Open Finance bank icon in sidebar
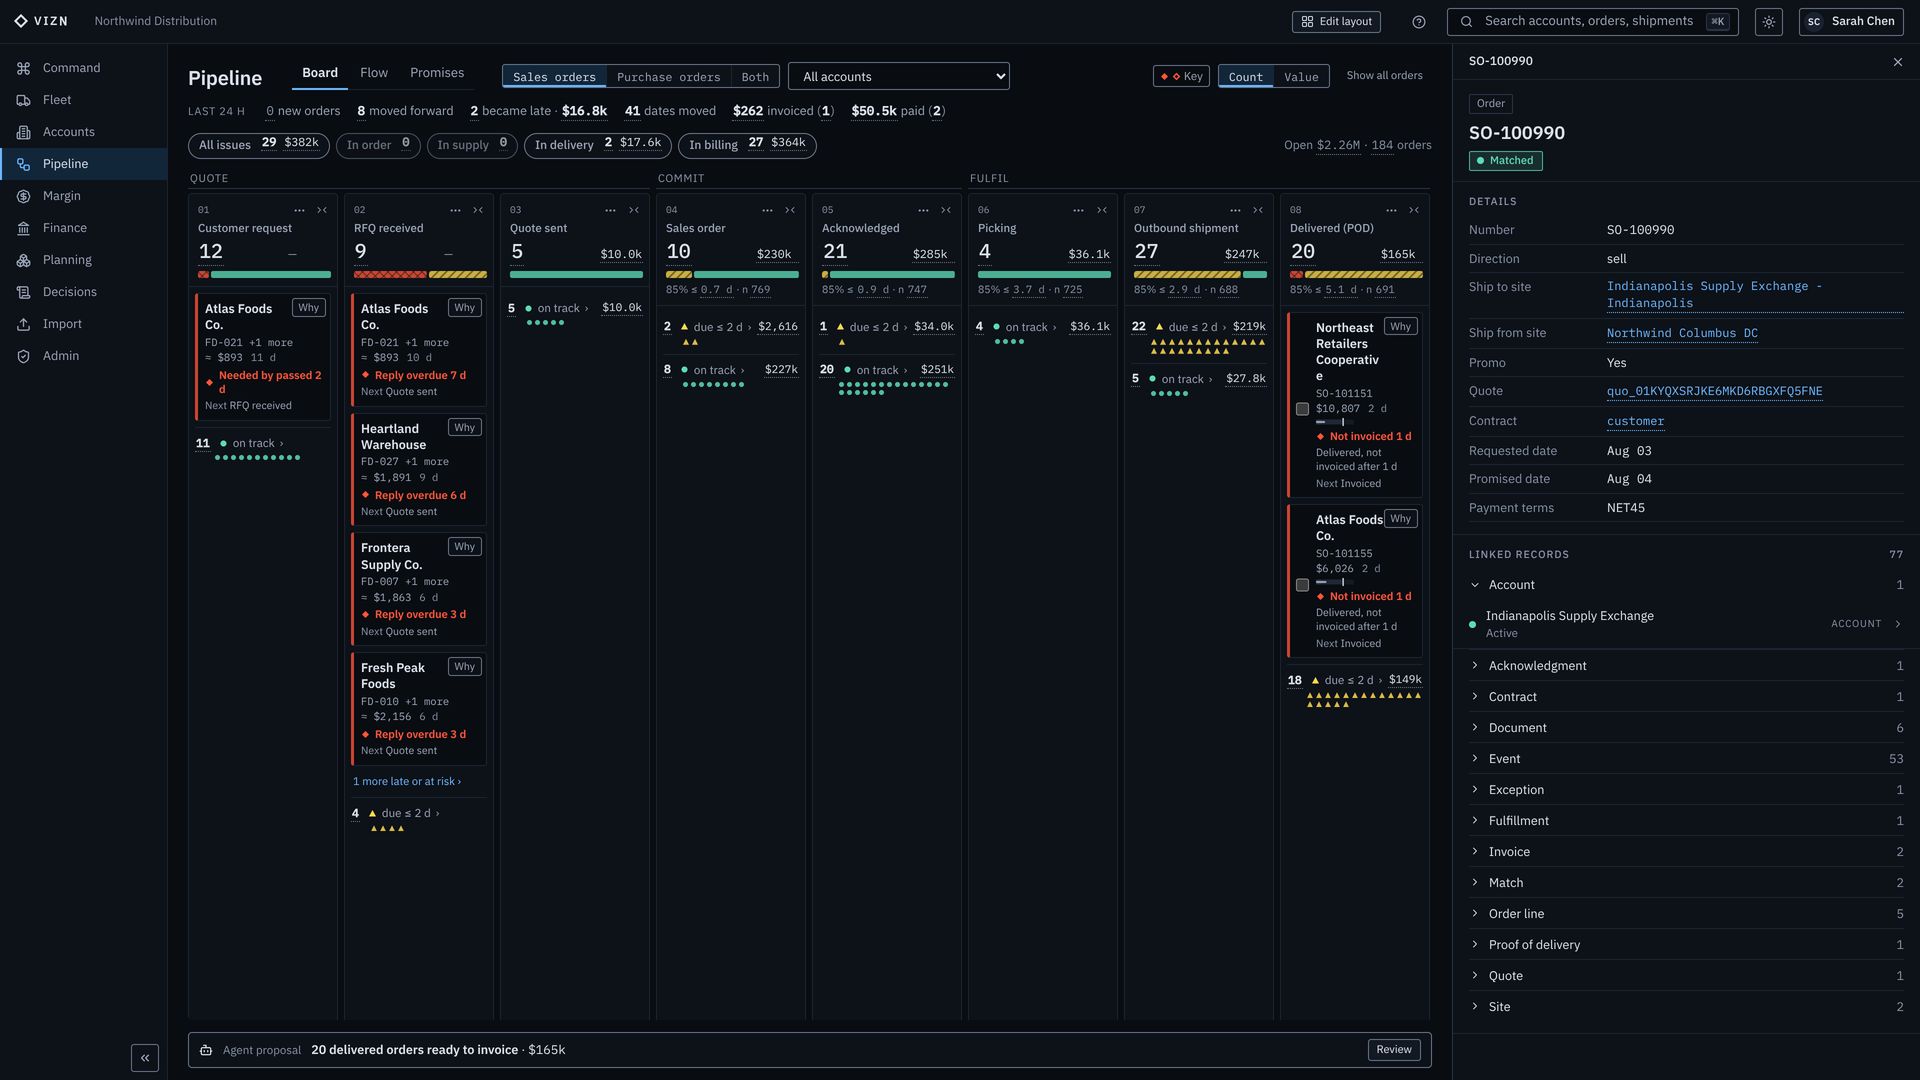Viewport: 1920px width, 1080px height. pyautogui.click(x=23, y=228)
